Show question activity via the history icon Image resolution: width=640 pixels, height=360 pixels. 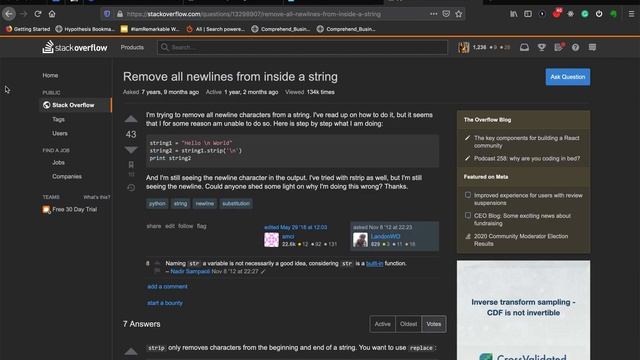[131, 188]
